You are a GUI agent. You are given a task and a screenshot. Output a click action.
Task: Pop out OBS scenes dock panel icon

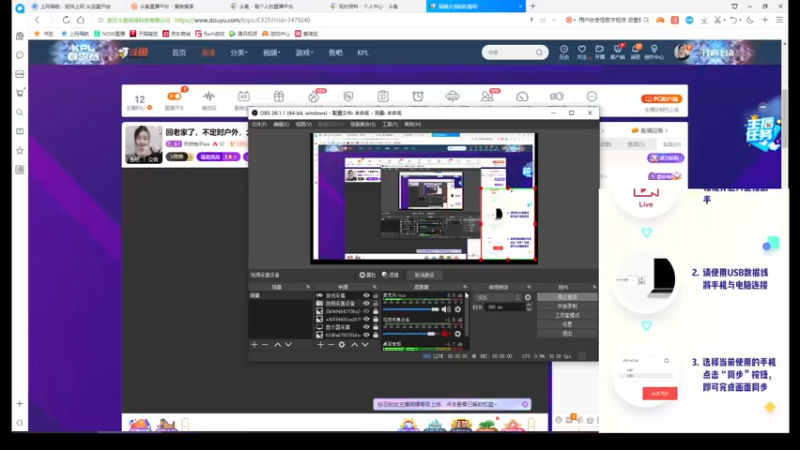click(x=308, y=287)
